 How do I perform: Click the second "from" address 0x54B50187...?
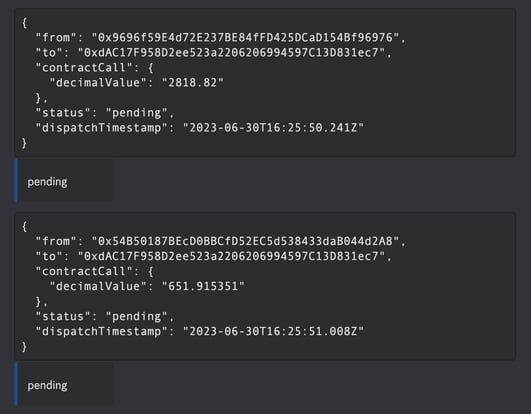(246, 241)
